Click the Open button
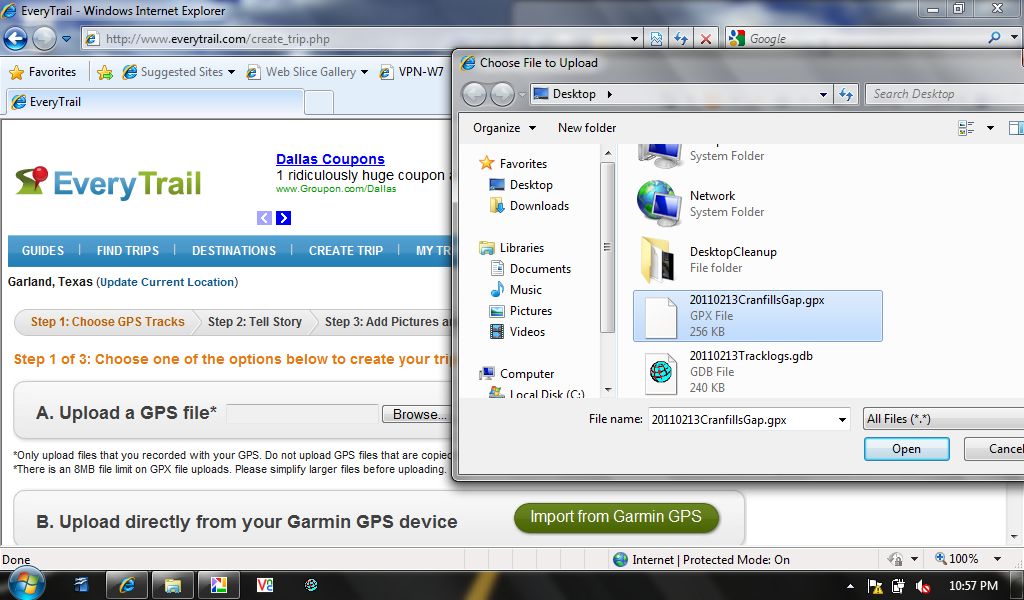Image resolution: width=1024 pixels, height=600 pixels. click(906, 449)
